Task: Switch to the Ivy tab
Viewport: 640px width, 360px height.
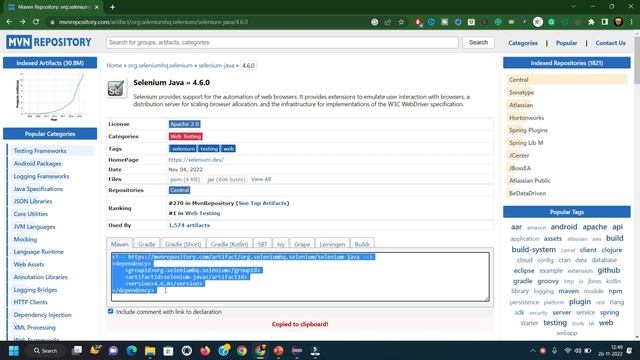Action: tap(281, 244)
